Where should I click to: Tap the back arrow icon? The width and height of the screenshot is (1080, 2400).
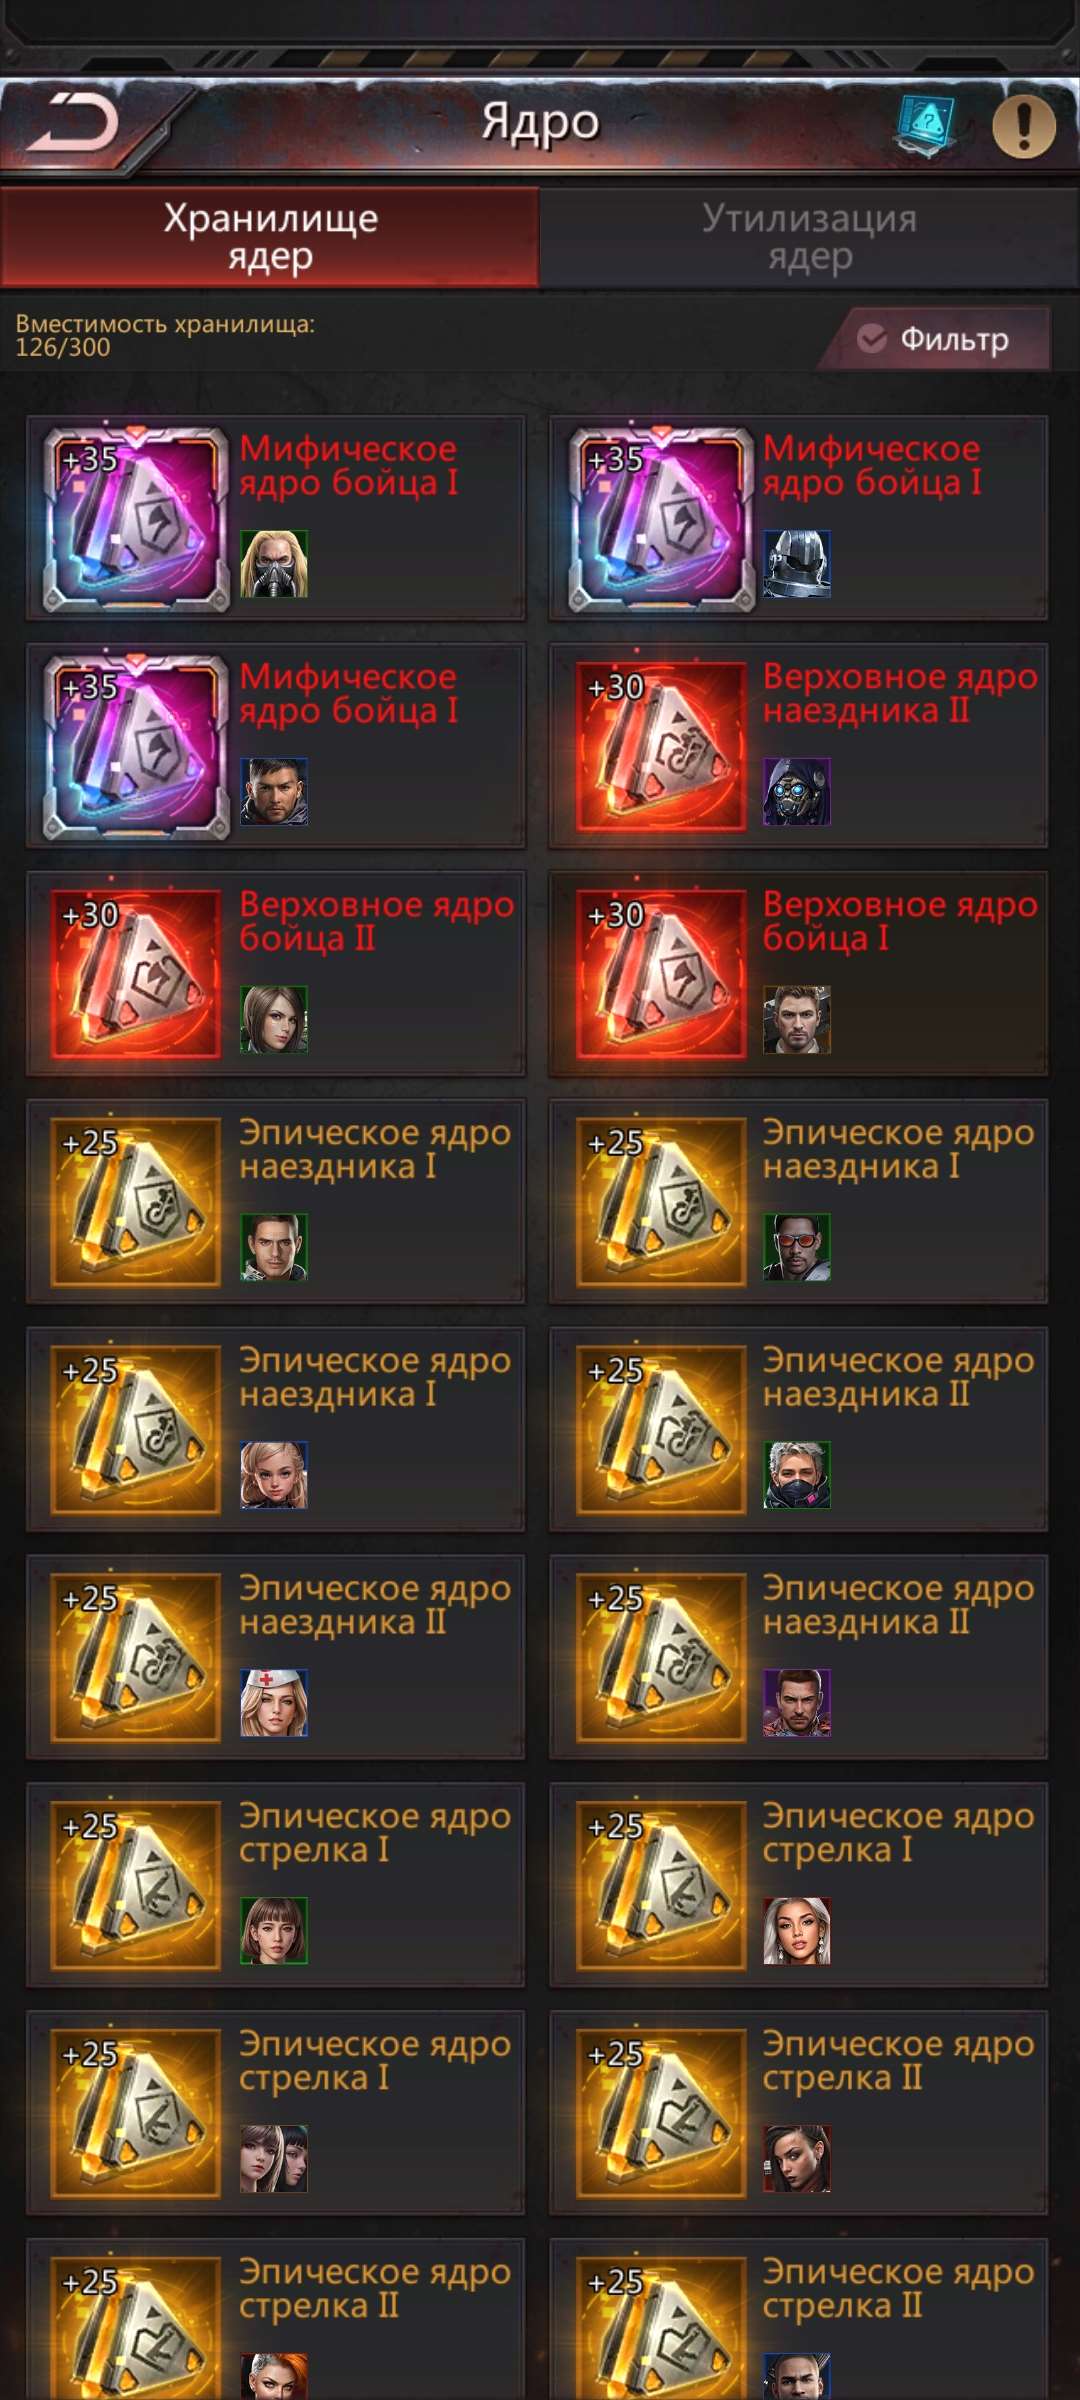click(x=73, y=123)
